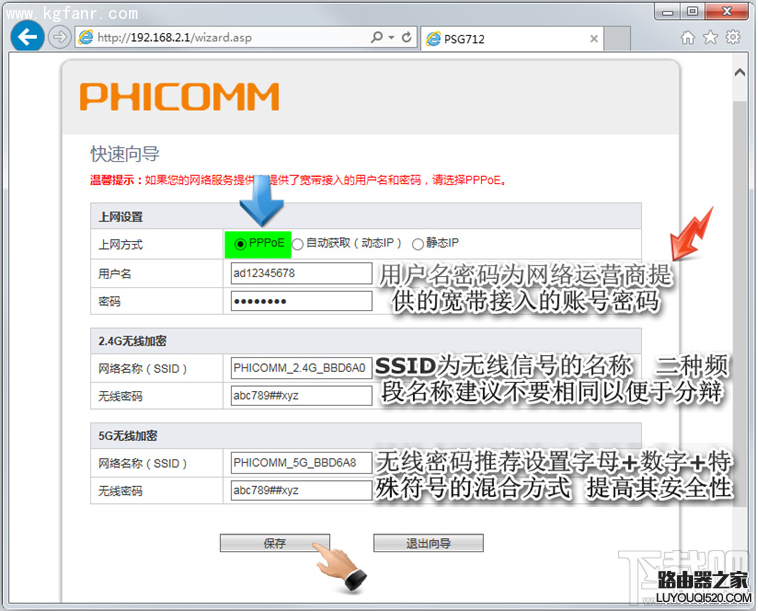This screenshot has height=611, width=758.
Task: Click the search magnifier in address bar
Action: [x=376, y=37]
